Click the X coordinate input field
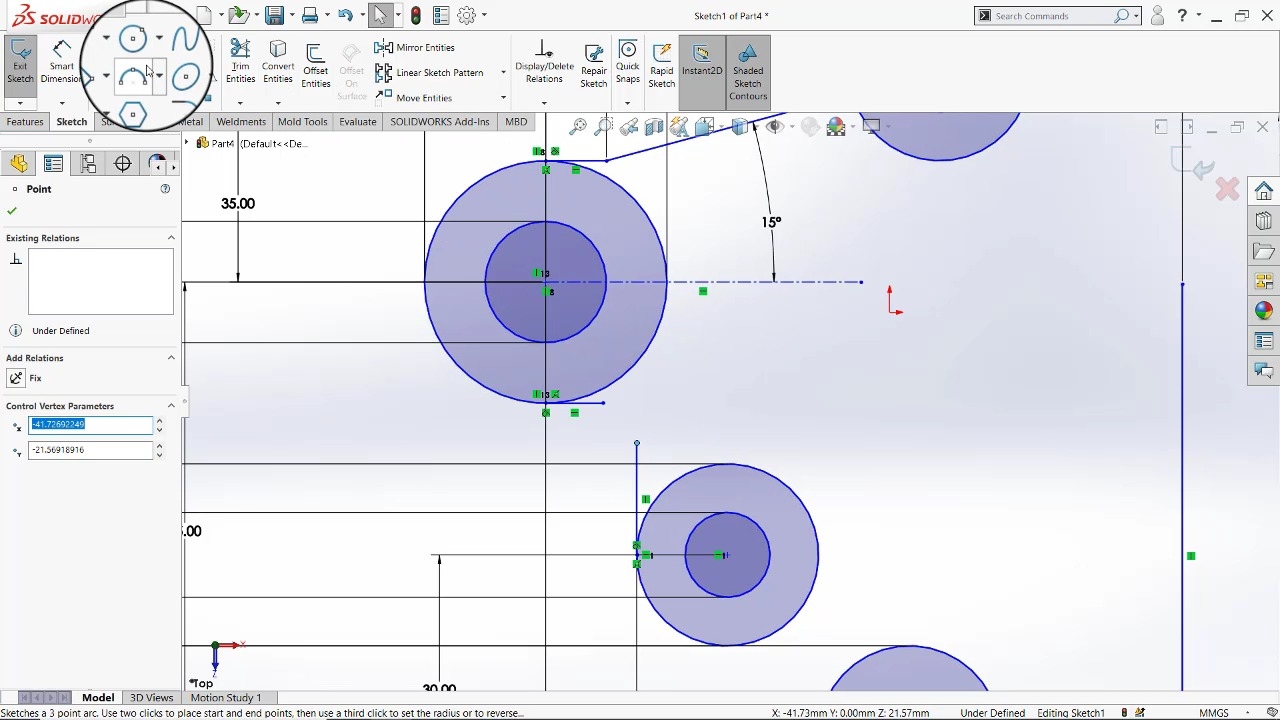The height and width of the screenshot is (720, 1280). (90, 425)
